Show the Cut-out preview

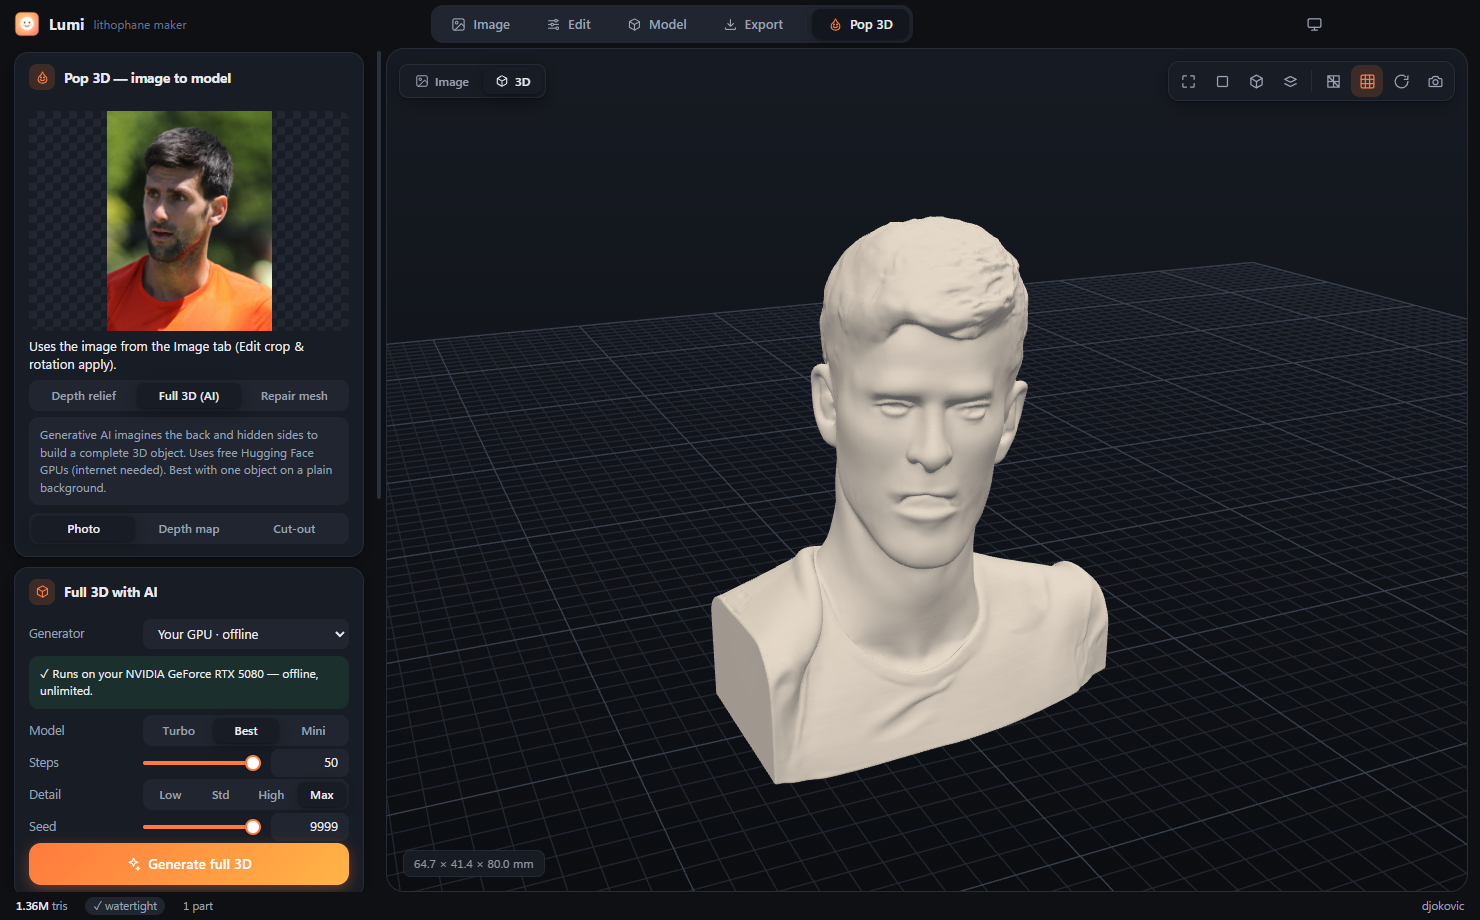click(294, 529)
